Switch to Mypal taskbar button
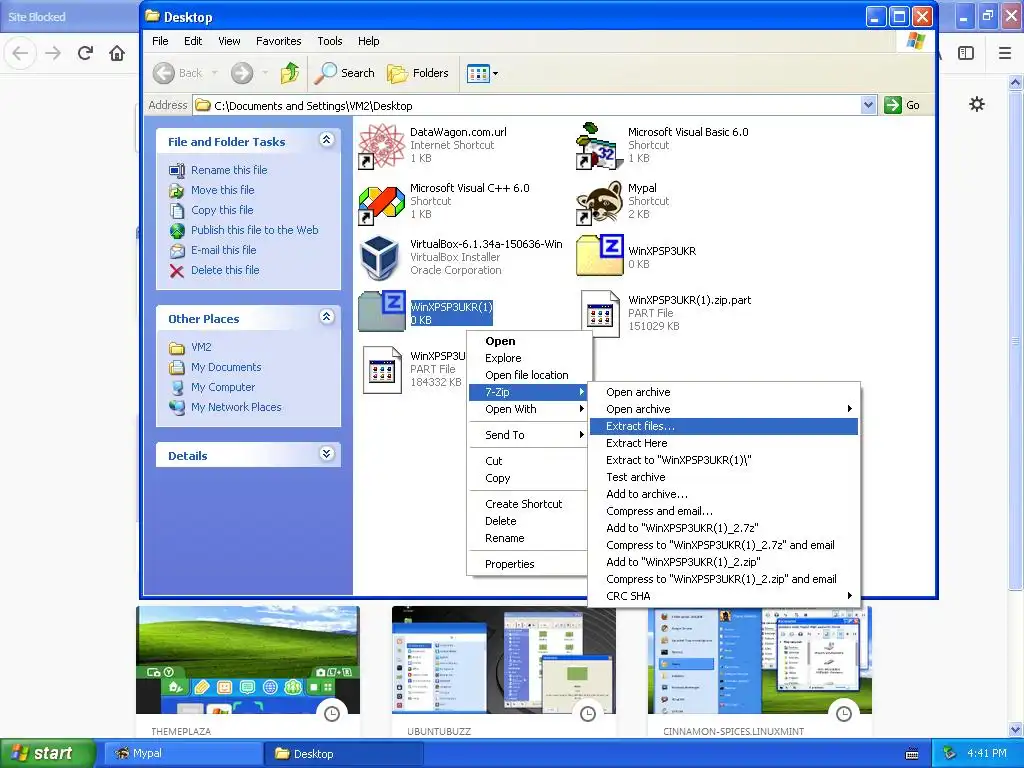1024x768 pixels. (183, 754)
